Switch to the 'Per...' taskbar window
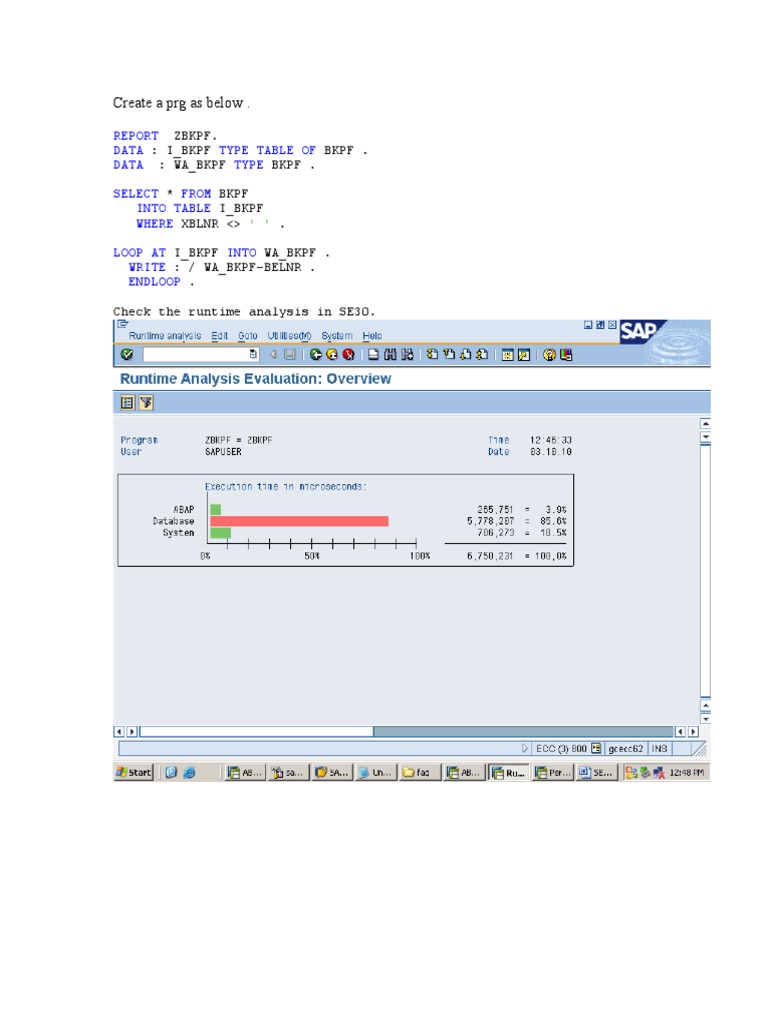The height and width of the screenshot is (1024, 768). tap(552, 773)
